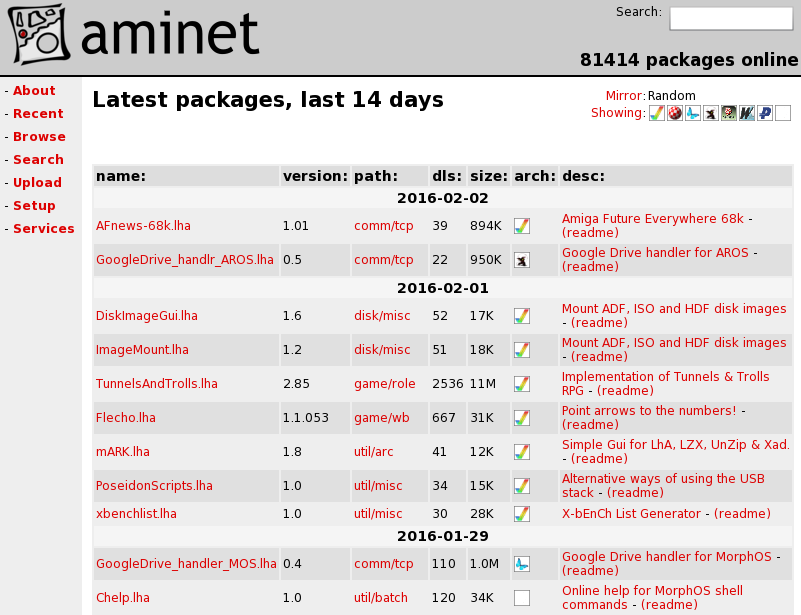Open the About page in sidebar
This screenshot has height=615, width=801.
pyautogui.click(x=34, y=90)
